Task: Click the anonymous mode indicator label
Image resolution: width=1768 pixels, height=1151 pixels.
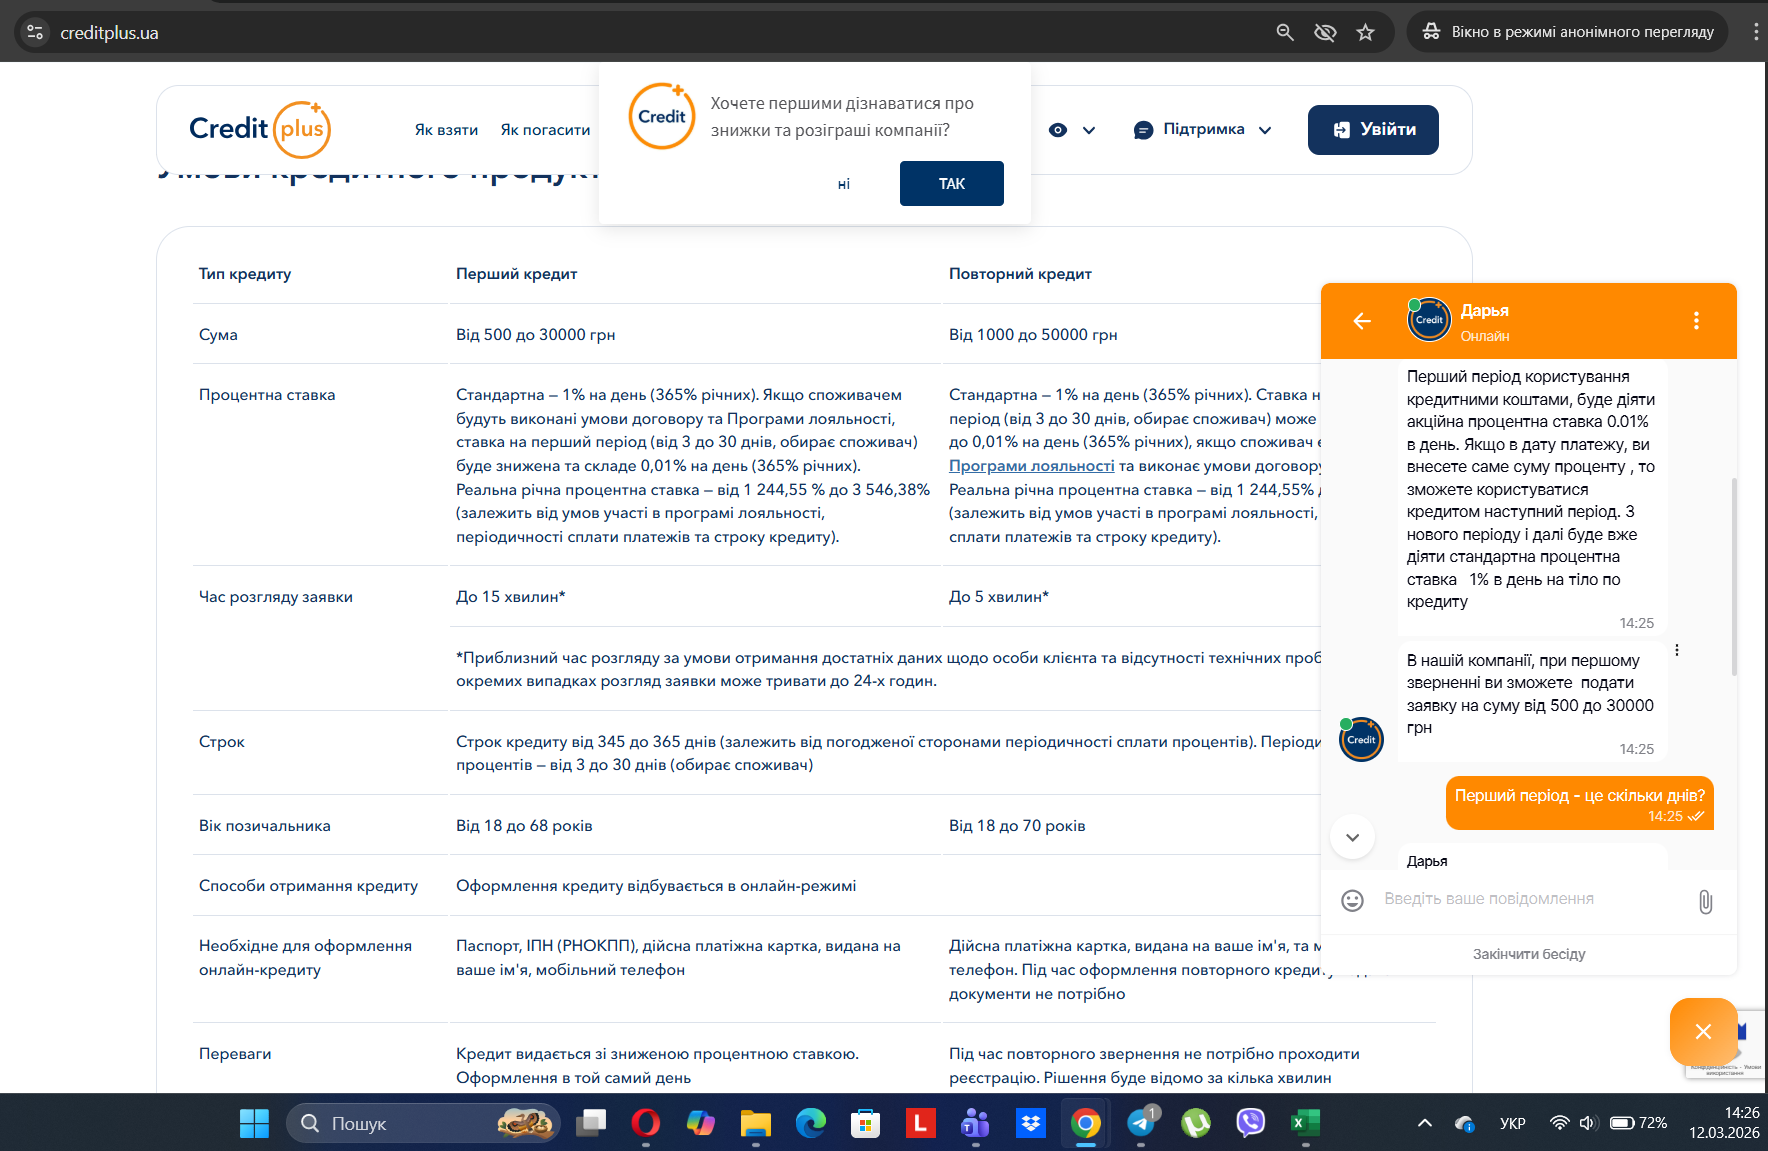Action: pos(1570,32)
